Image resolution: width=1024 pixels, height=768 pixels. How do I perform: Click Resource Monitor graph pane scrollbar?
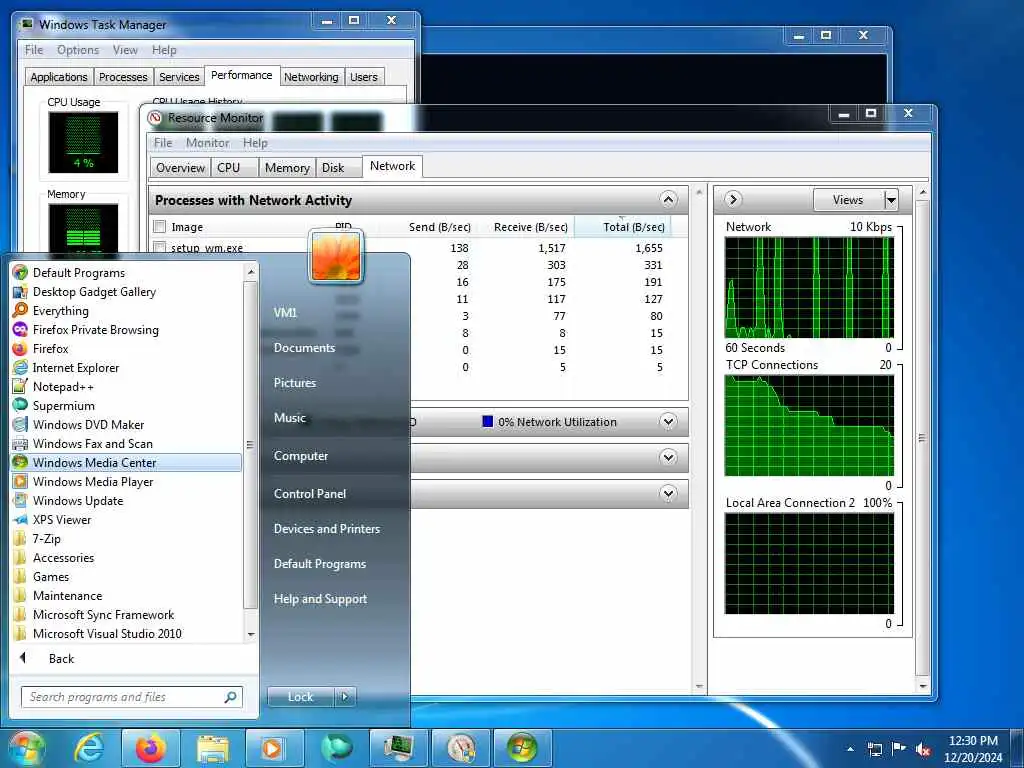922,438
